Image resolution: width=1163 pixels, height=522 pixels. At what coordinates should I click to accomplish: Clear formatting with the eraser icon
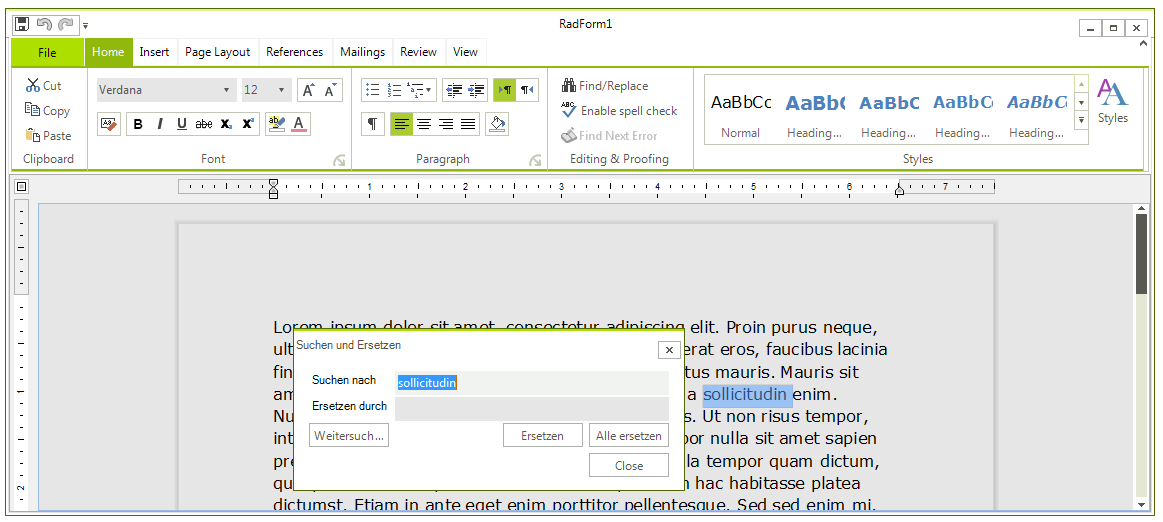point(109,125)
